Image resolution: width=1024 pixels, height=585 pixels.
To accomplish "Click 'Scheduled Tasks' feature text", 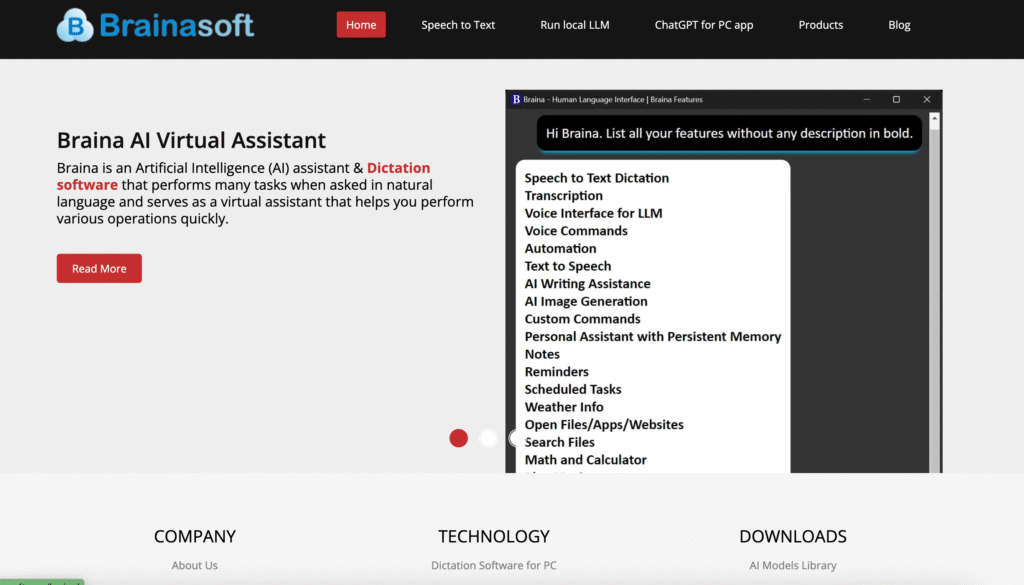I will [x=573, y=389].
